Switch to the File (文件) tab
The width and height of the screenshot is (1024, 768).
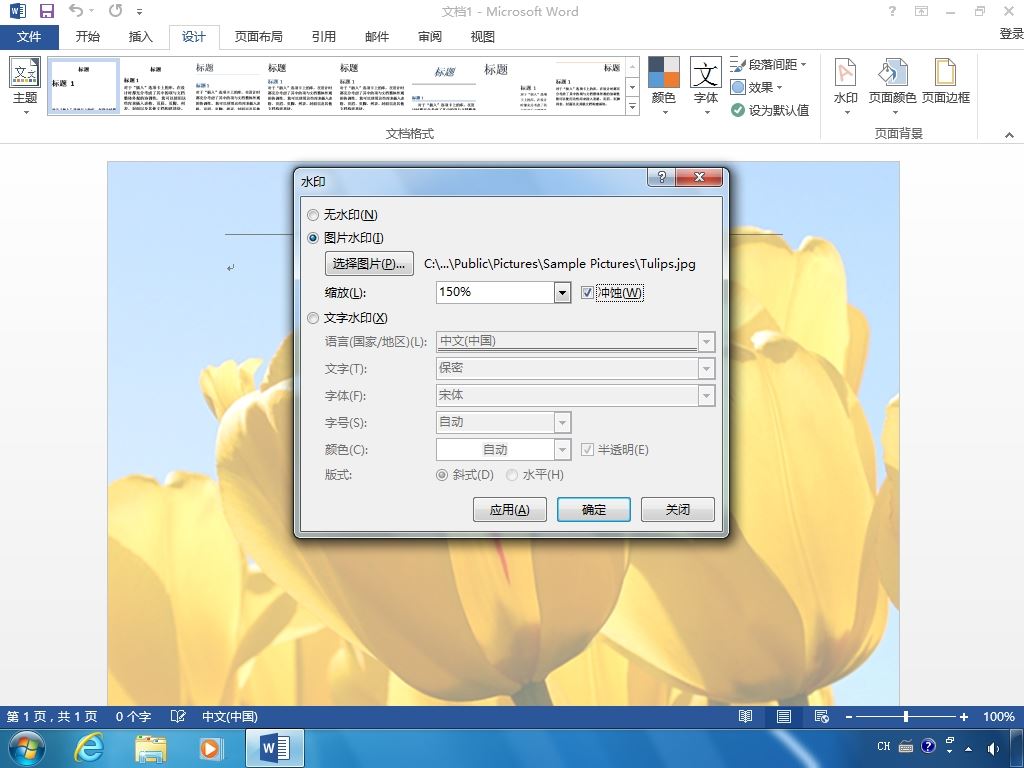click(x=29, y=37)
